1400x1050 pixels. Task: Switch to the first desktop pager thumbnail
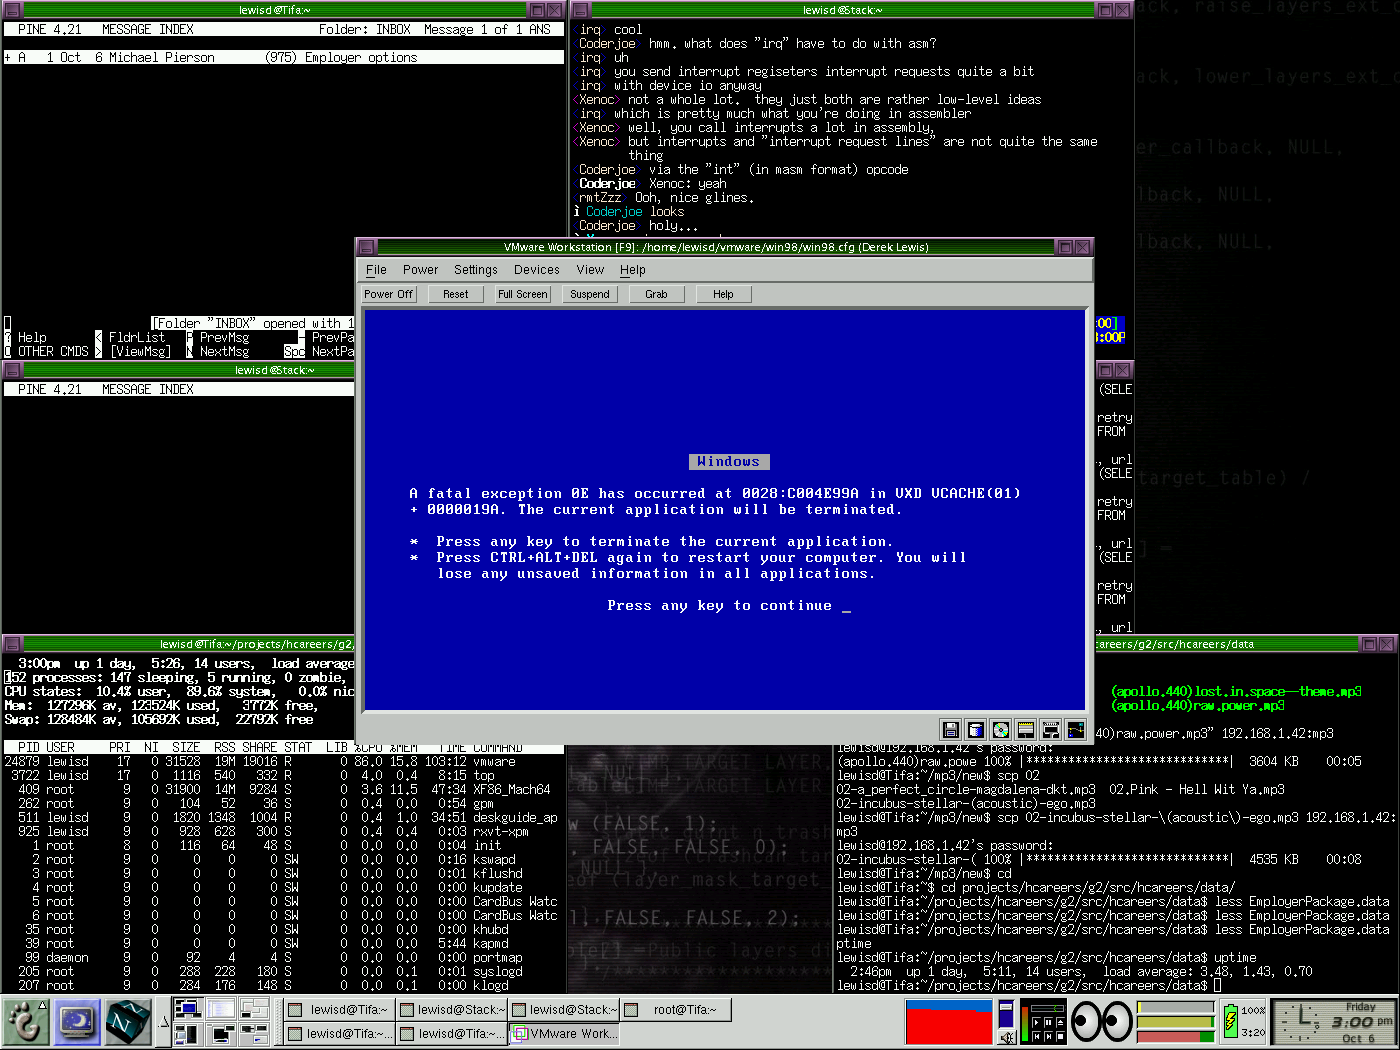pyautogui.click(x=187, y=1009)
